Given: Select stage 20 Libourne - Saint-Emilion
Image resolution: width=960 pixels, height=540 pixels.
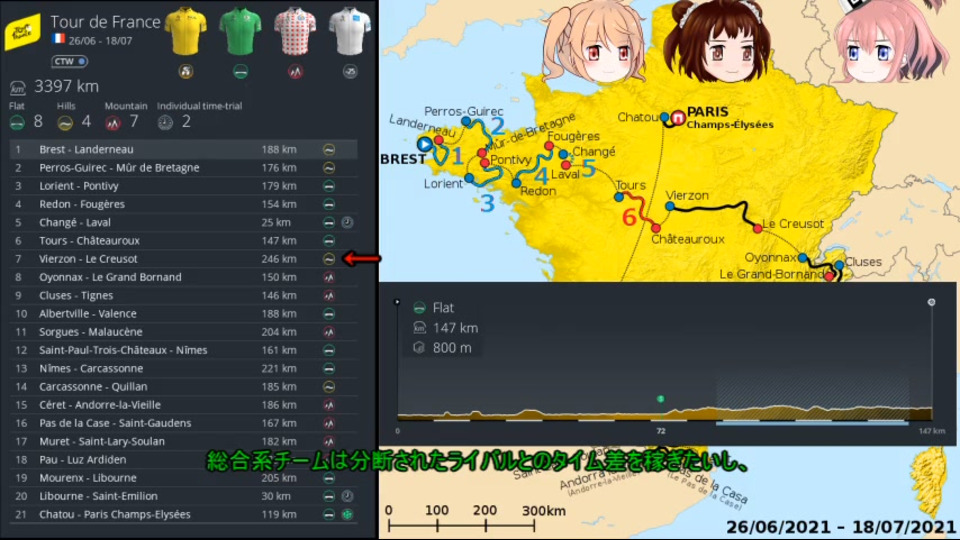Looking at the screenshot, I should 184,496.
